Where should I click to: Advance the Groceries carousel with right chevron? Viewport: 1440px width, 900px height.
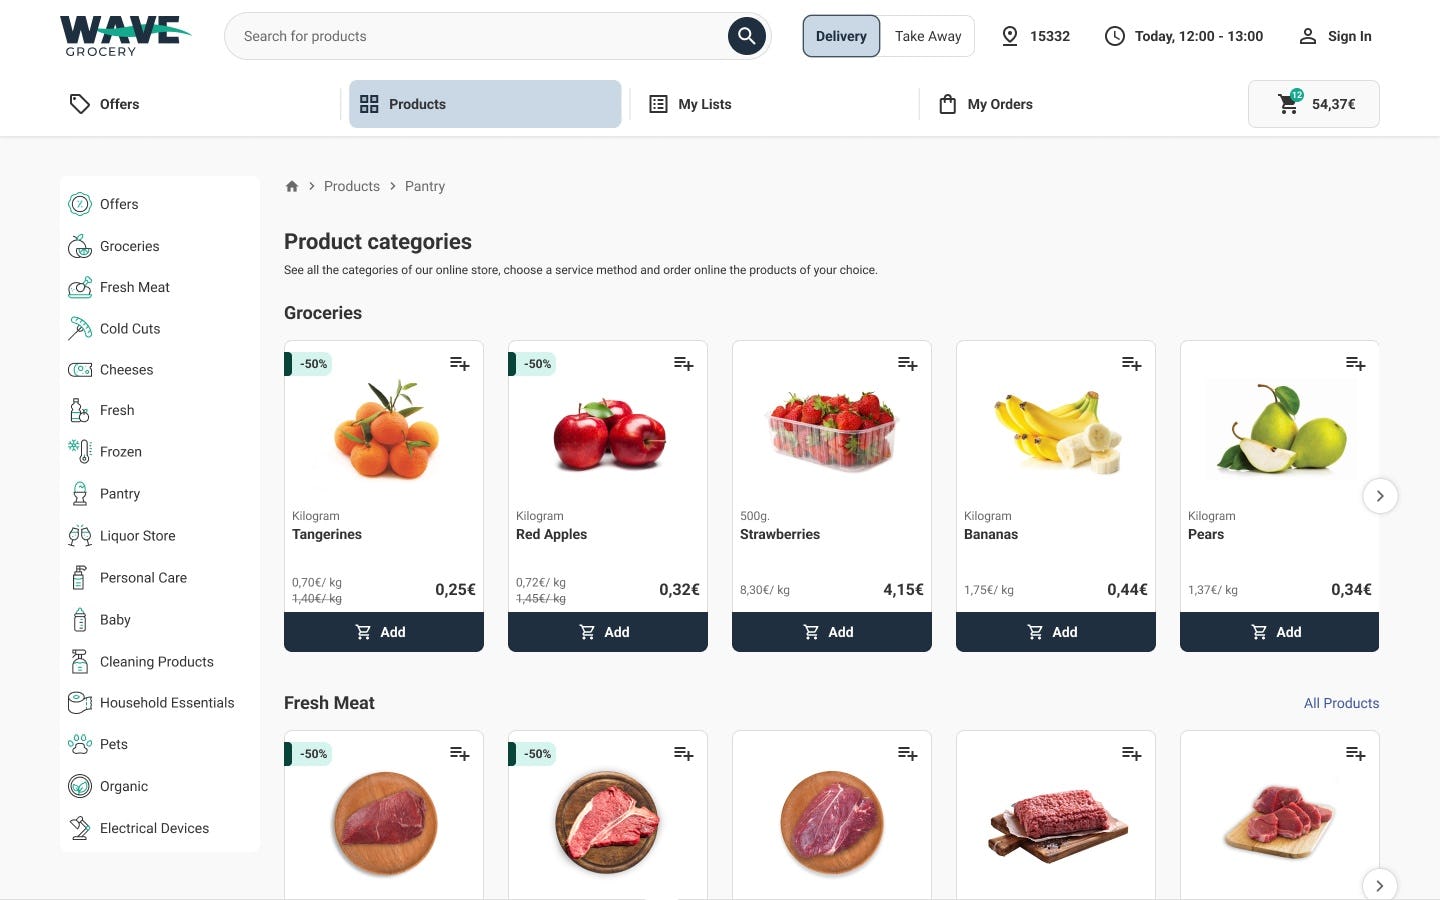click(x=1380, y=495)
